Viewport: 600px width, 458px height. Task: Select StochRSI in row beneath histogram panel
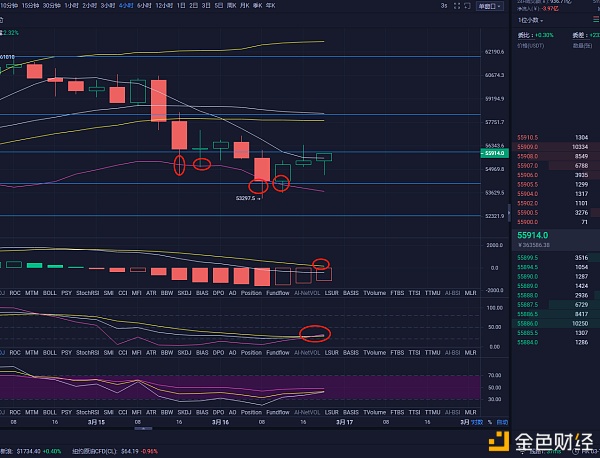pos(88,293)
